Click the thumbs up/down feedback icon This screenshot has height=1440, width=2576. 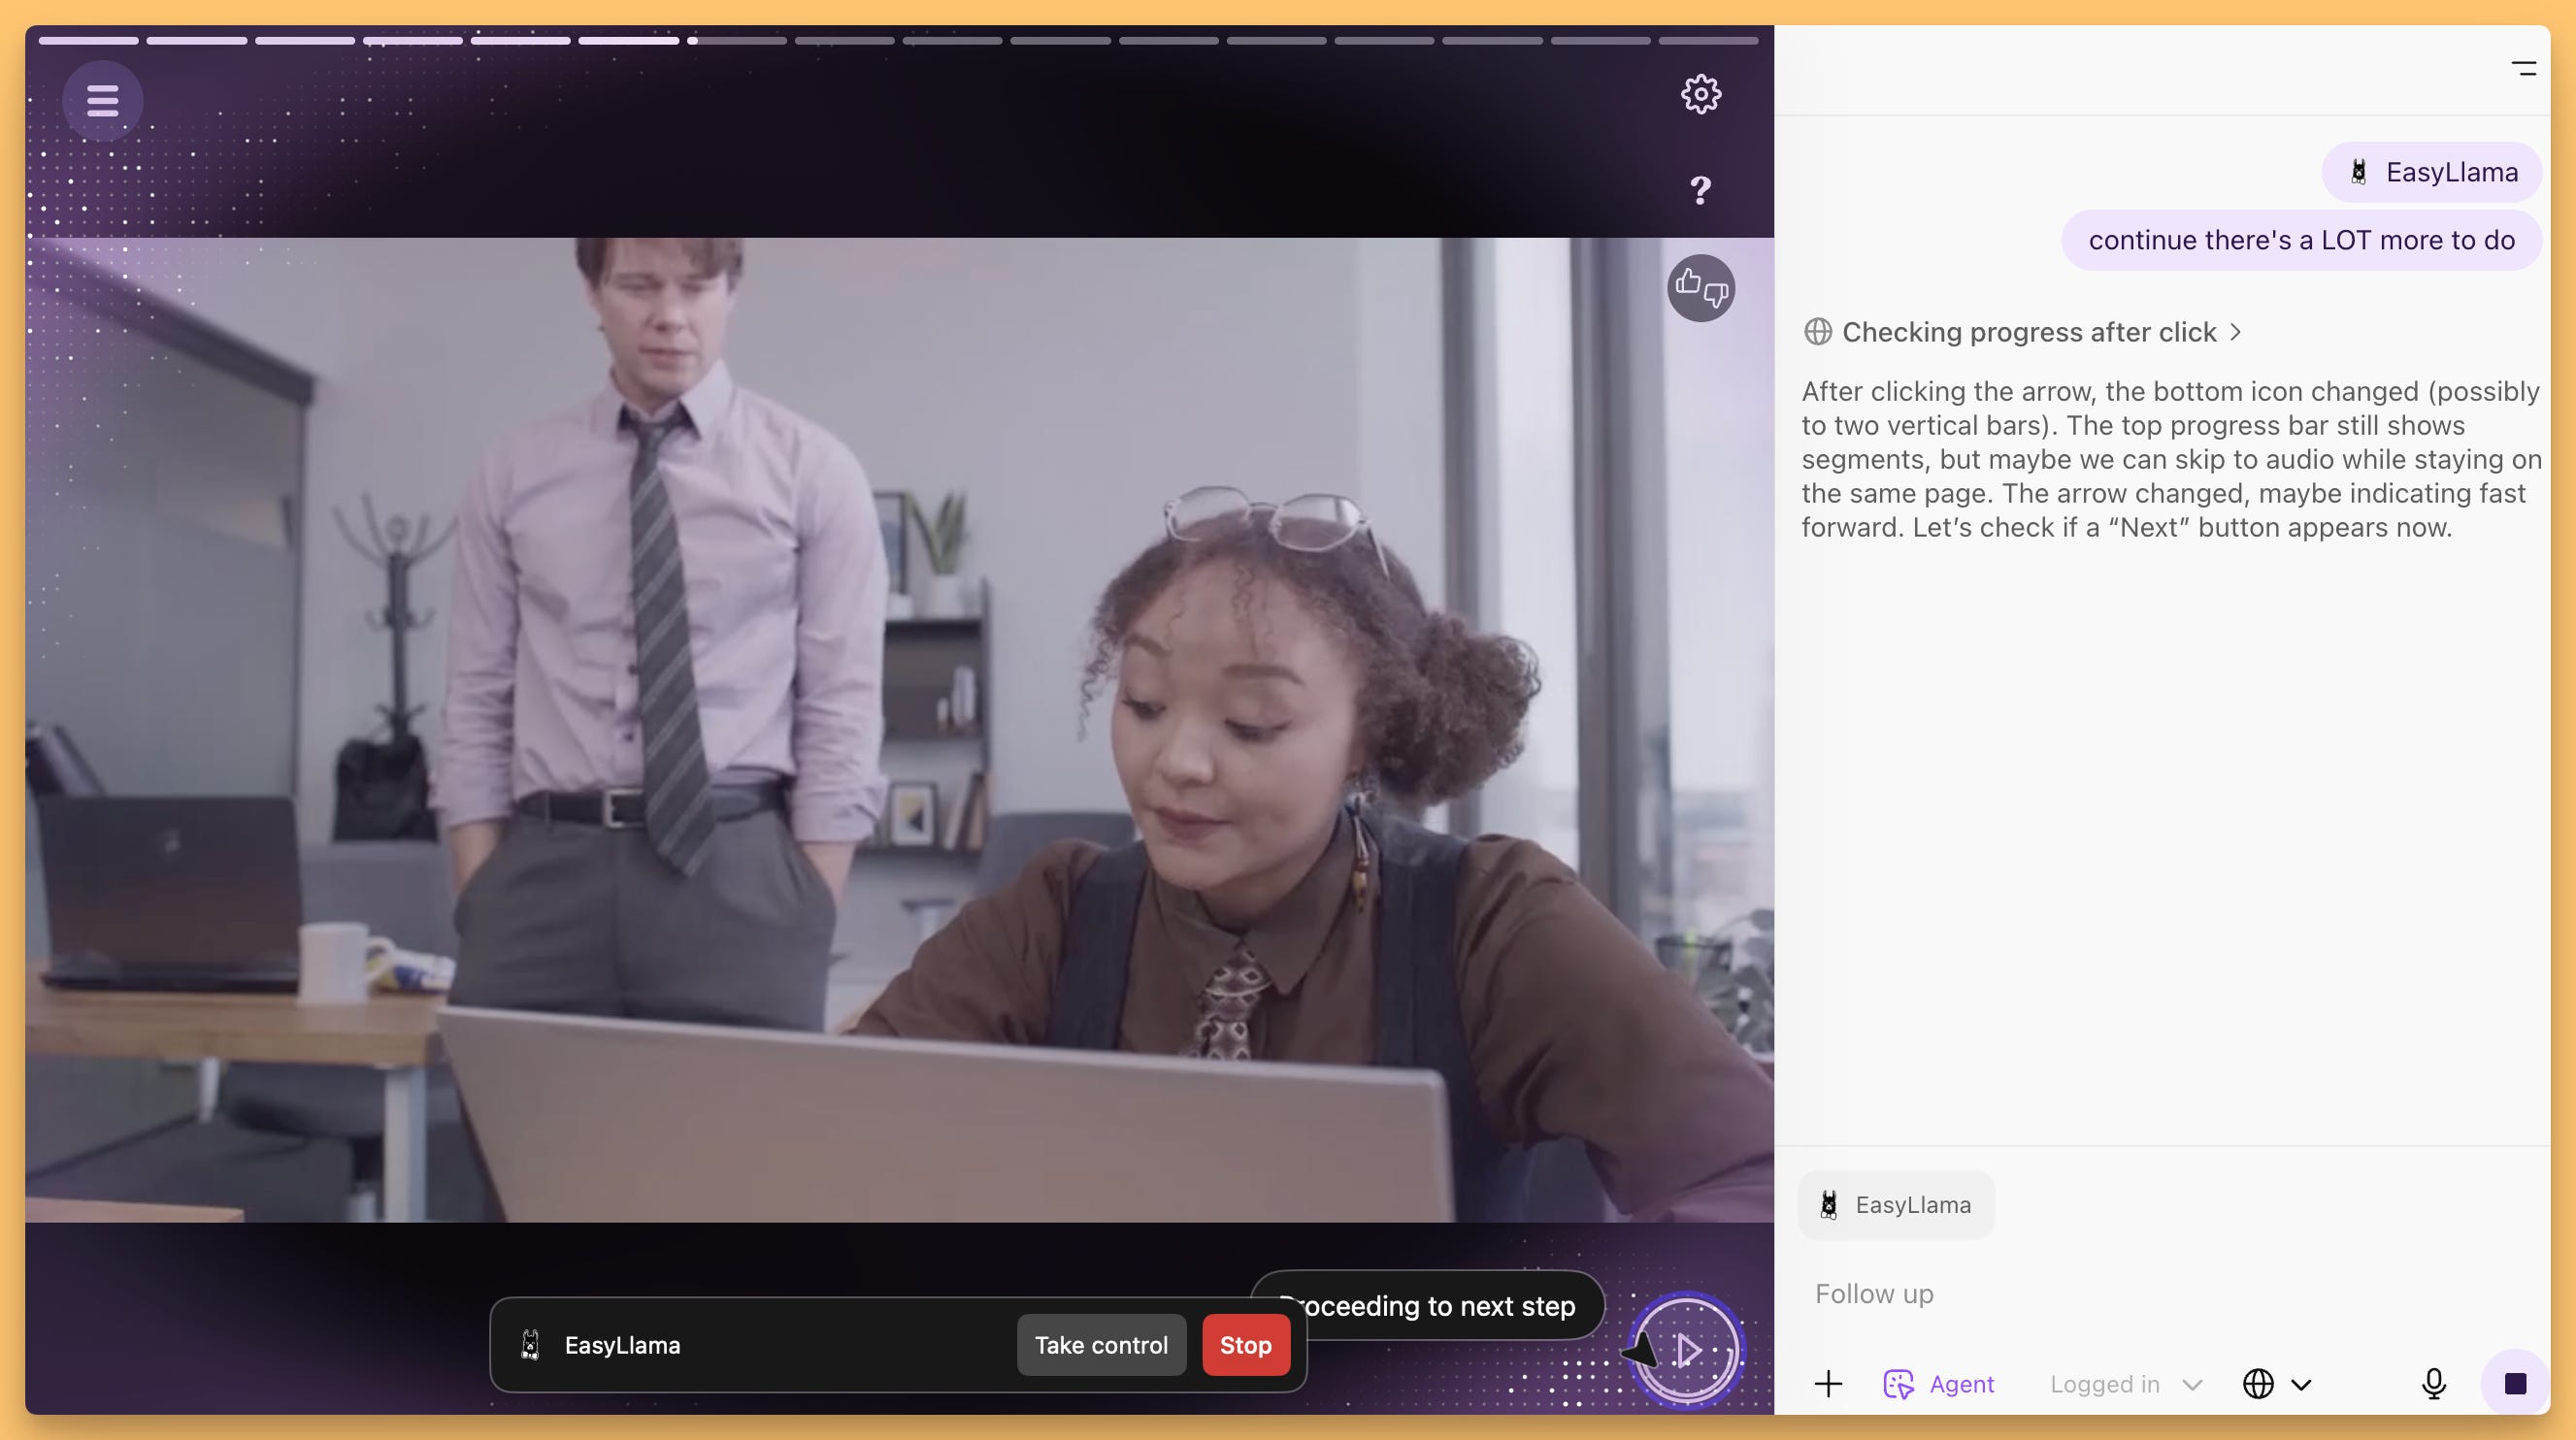click(x=1700, y=288)
